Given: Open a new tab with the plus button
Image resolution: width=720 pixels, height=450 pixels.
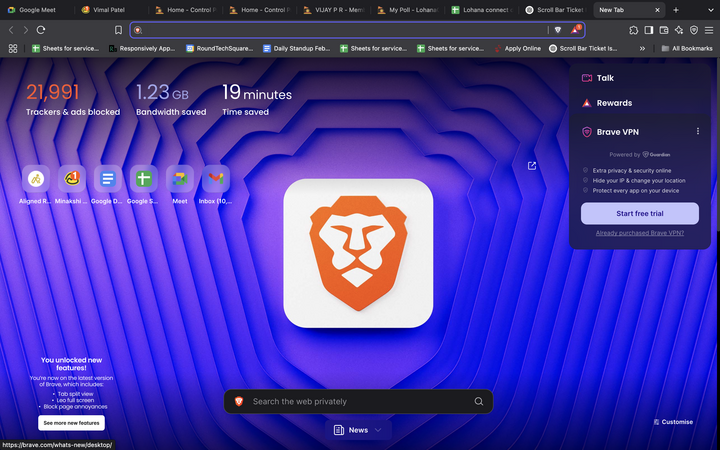Looking at the screenshot, I should point(675,10).
